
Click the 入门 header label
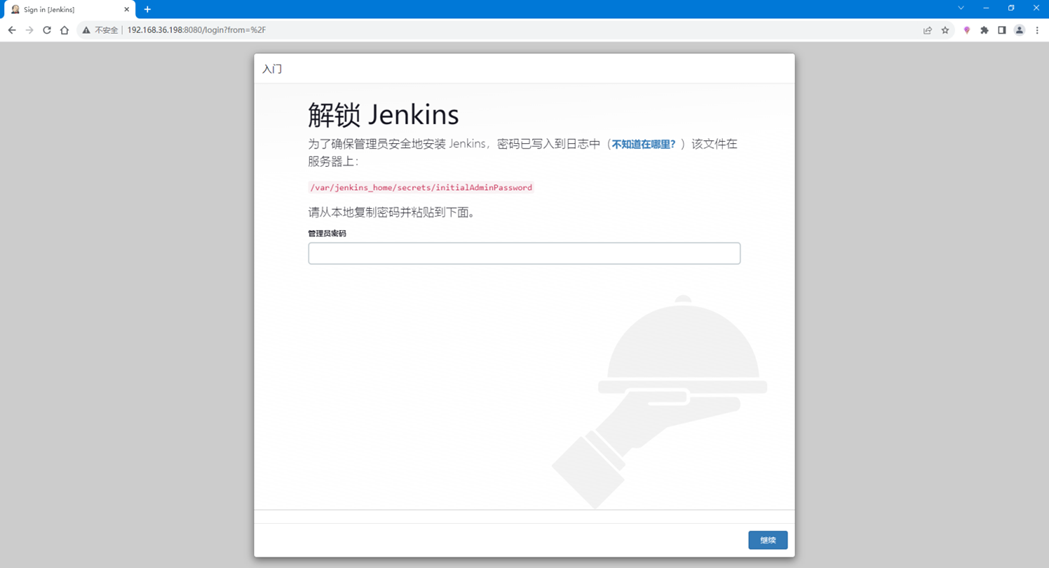pyautogui.click(x=272, y=69)
